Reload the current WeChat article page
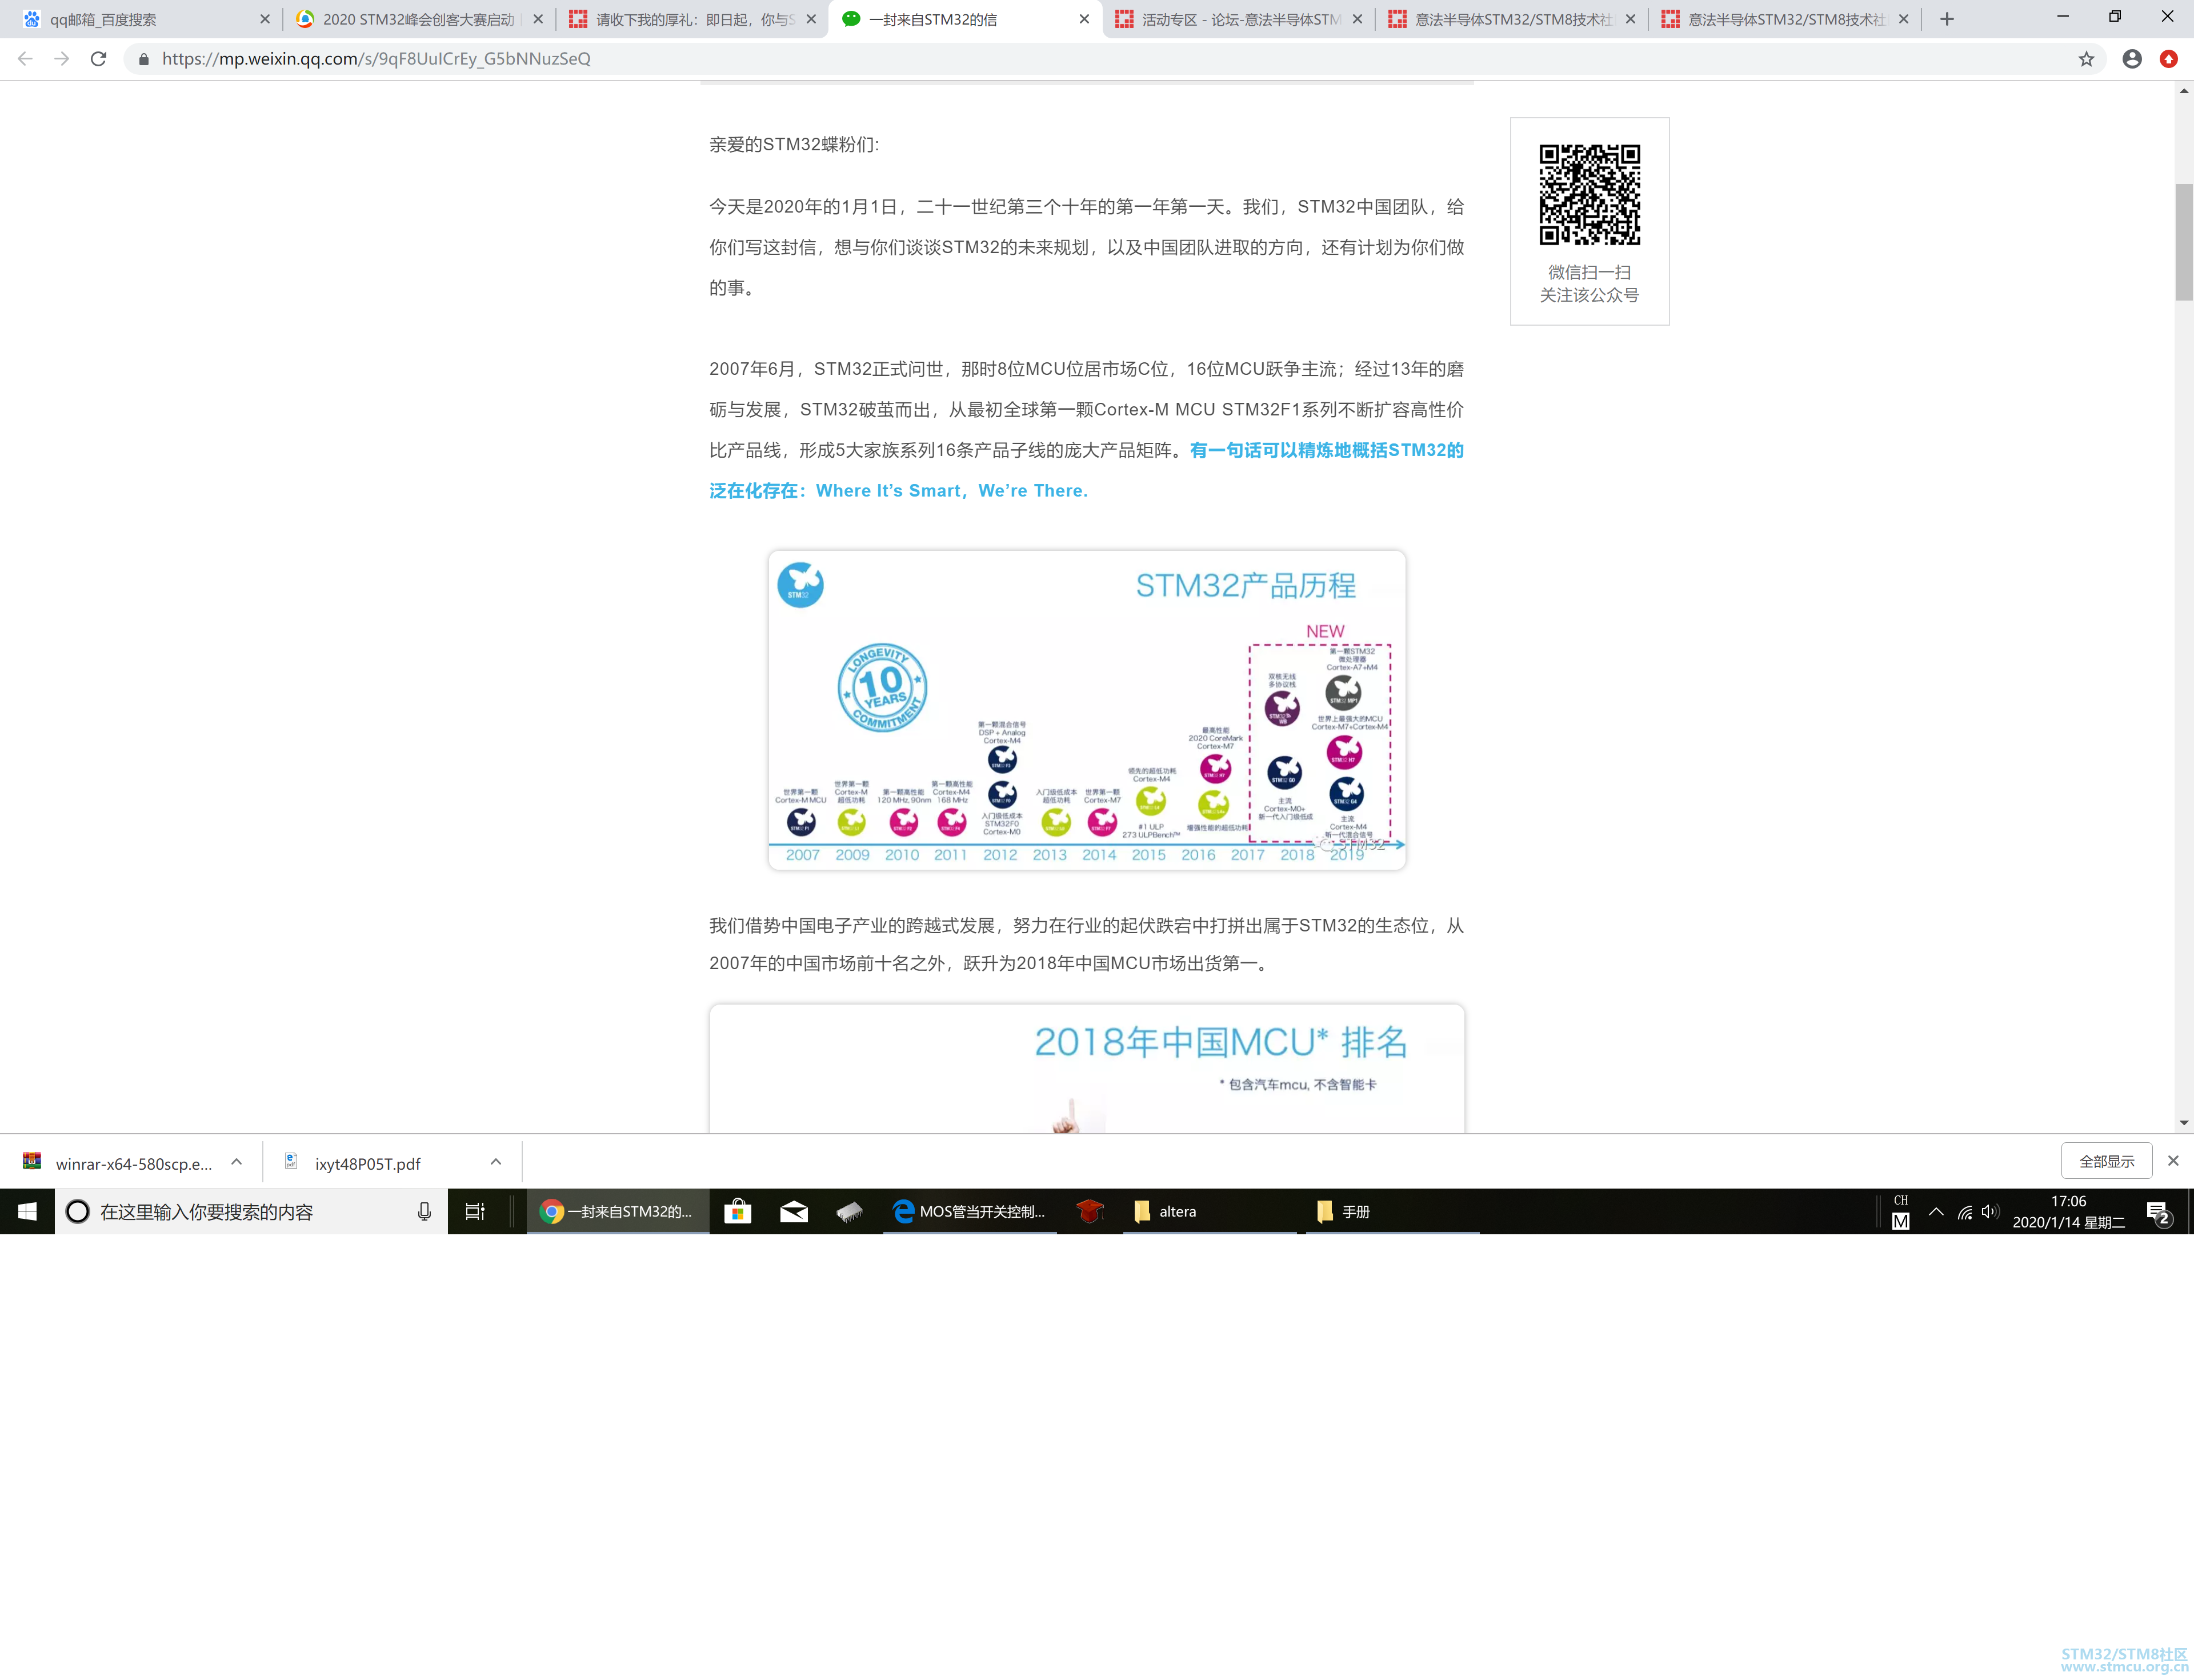The image size is (2194, 1680). pos(98,59)
